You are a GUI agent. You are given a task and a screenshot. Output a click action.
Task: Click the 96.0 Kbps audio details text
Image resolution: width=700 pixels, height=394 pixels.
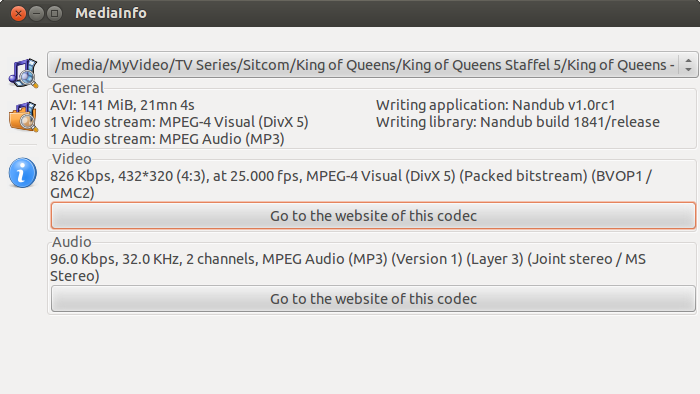coord(348,267)
